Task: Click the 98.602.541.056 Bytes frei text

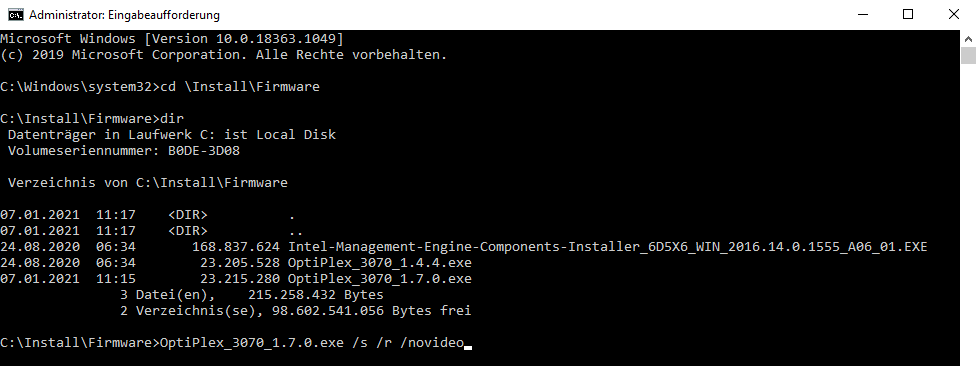Action: [x=371, y=311]
